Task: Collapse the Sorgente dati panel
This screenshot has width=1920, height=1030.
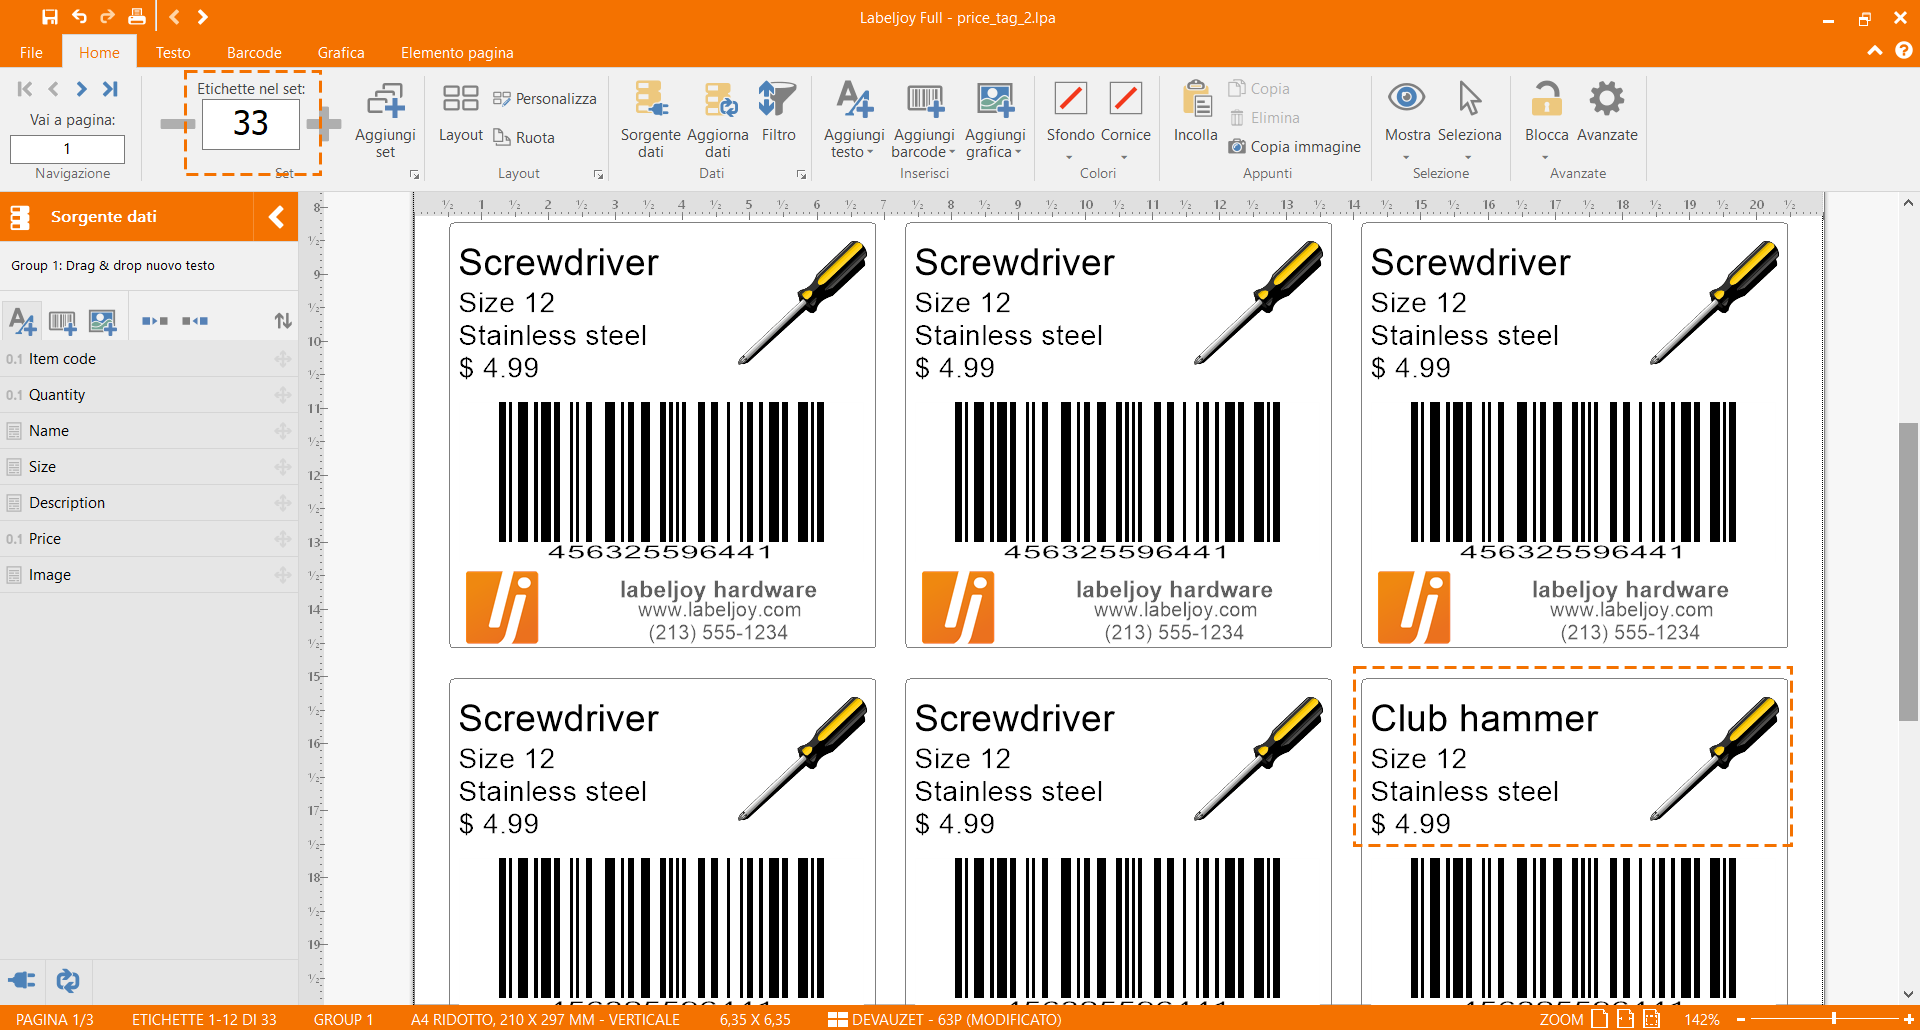Action: [x=277, y=217]
